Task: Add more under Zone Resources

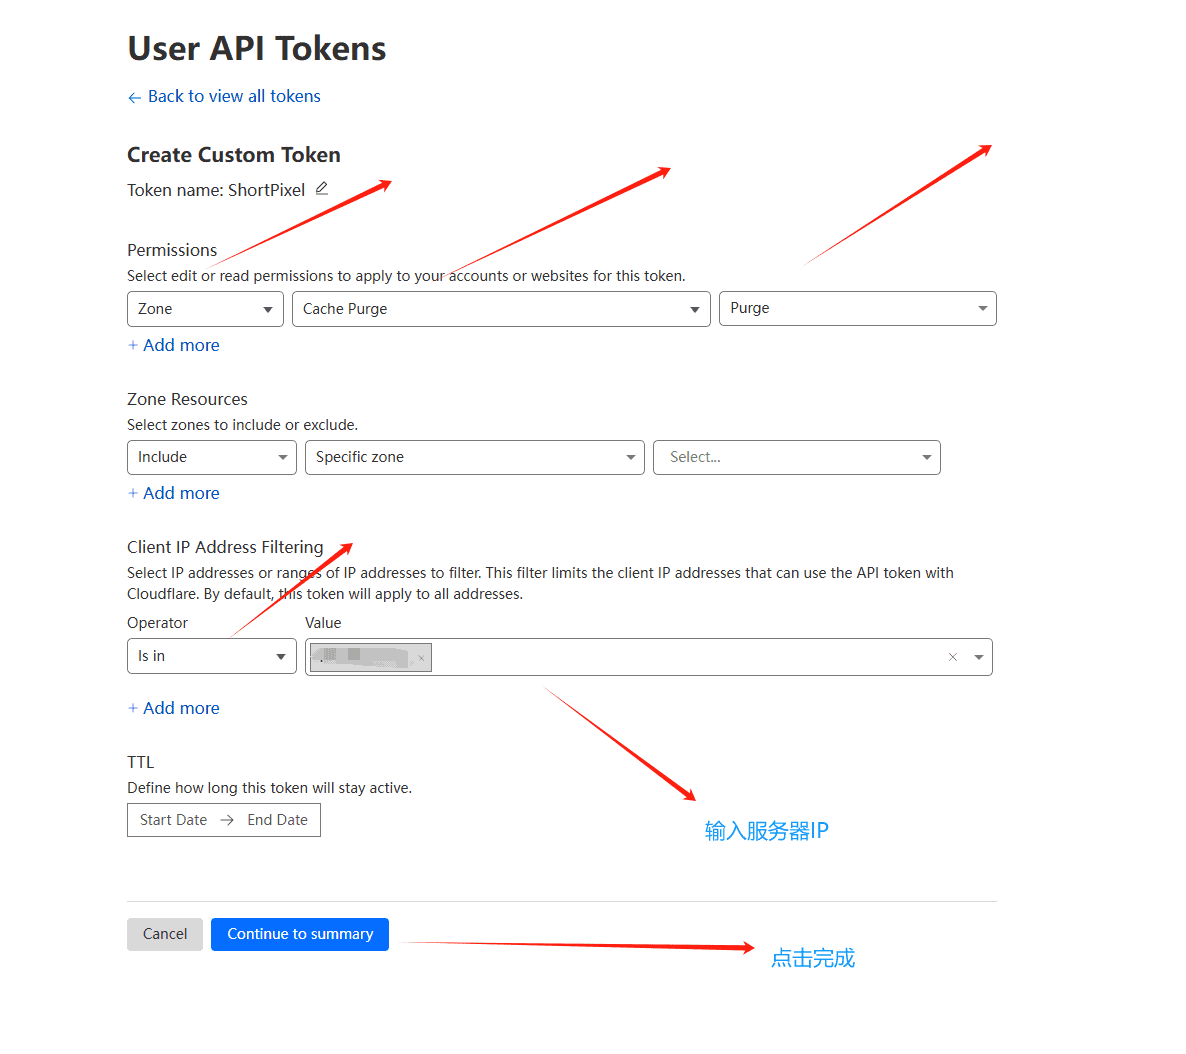Action: 174,493
